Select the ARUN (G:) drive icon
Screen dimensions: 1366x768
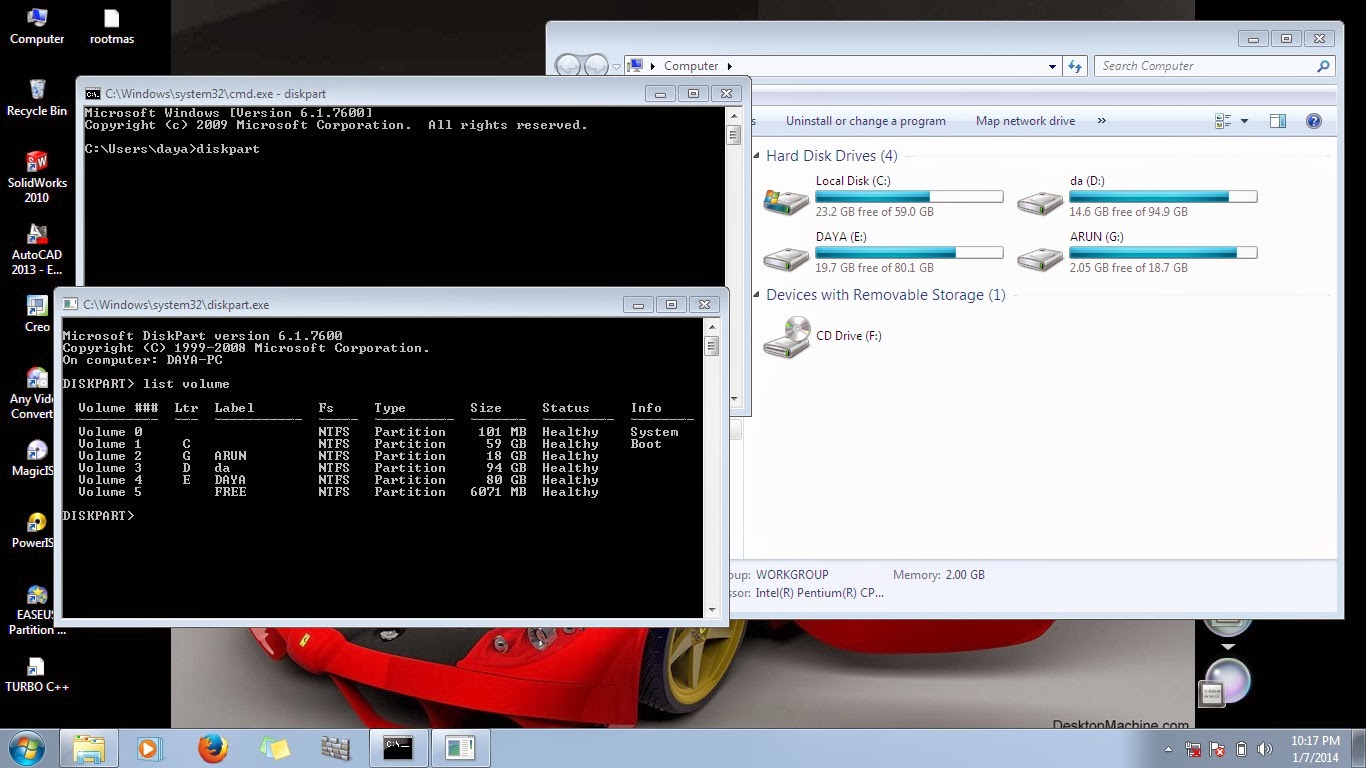1040,257
